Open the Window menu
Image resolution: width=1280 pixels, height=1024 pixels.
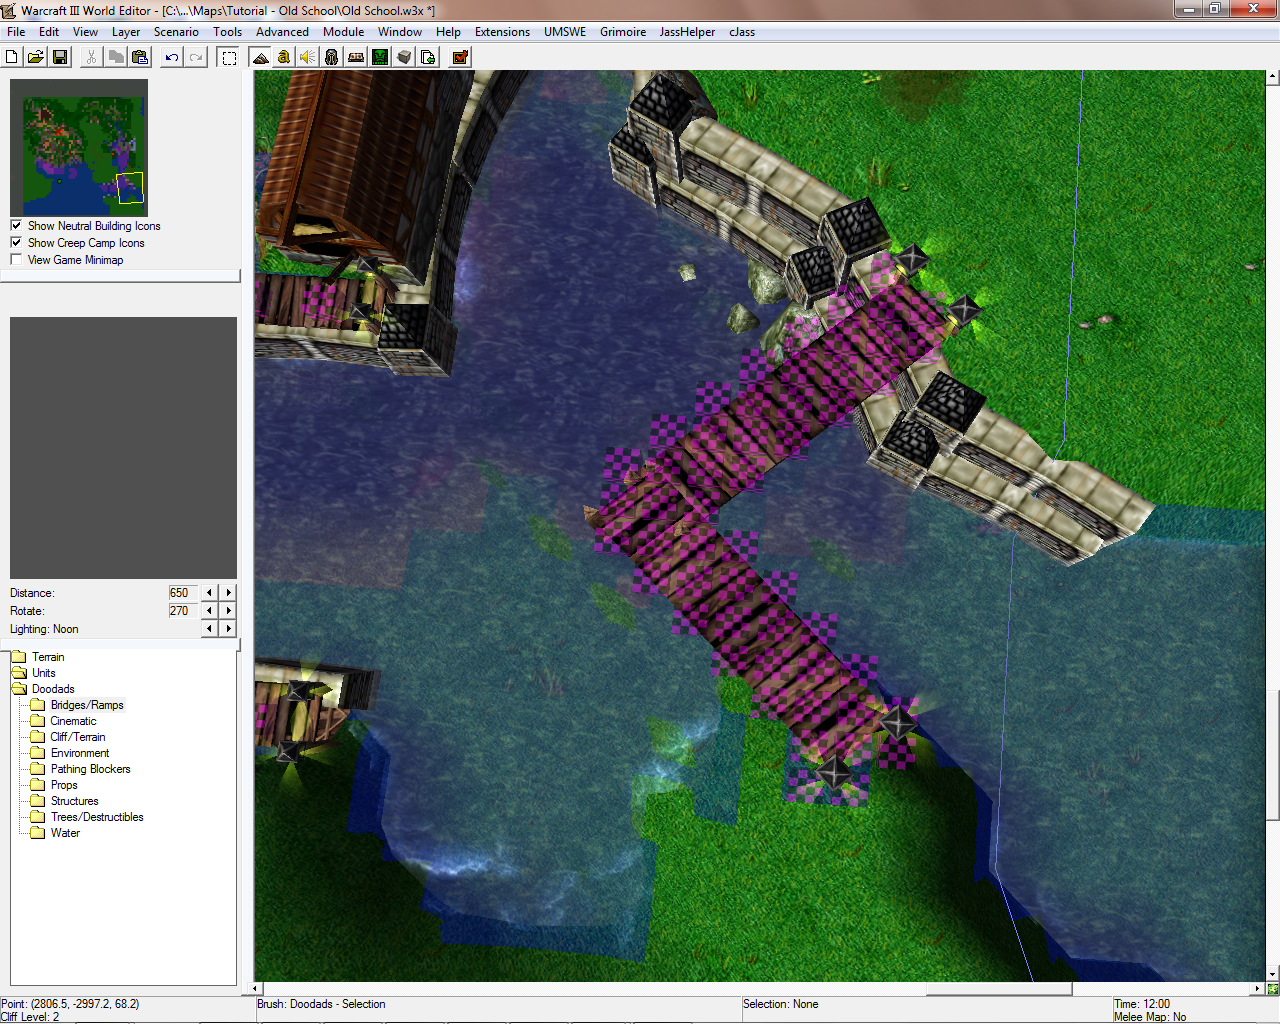400,32
